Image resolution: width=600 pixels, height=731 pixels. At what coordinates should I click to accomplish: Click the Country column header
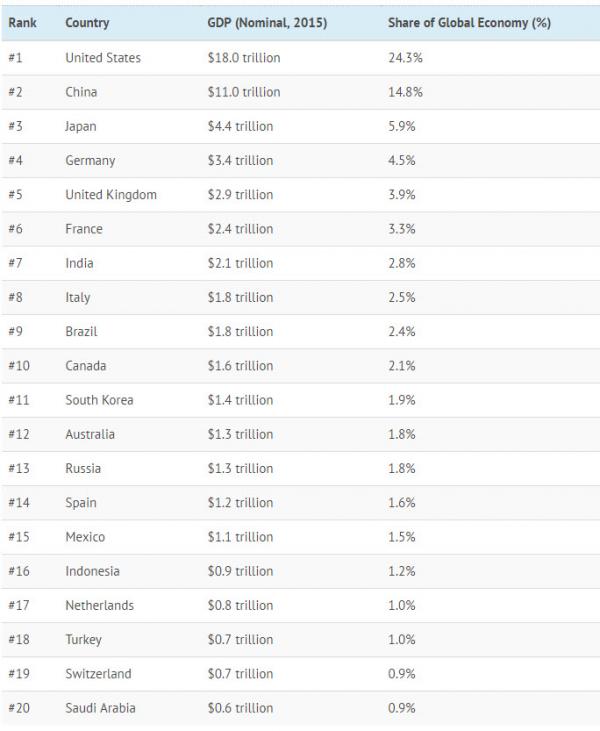[87, 22]
